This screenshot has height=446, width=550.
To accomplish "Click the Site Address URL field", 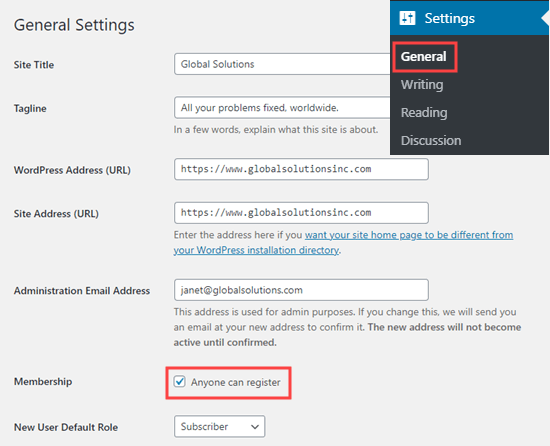I will pos(301,213).
